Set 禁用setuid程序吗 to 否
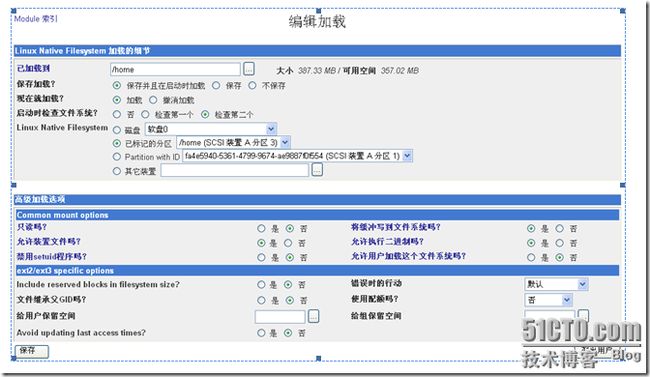Image resolution: width=650 pixels, height=377 pixels. pos(290,258)
